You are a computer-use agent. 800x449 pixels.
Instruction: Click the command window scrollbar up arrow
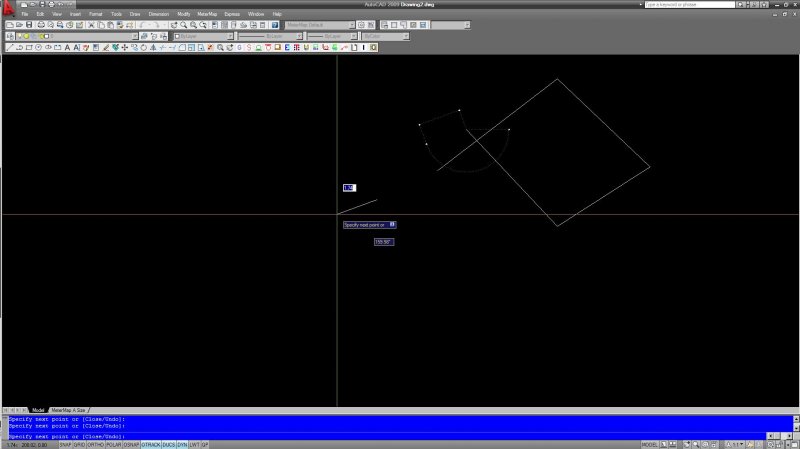[x=796, y=419]
